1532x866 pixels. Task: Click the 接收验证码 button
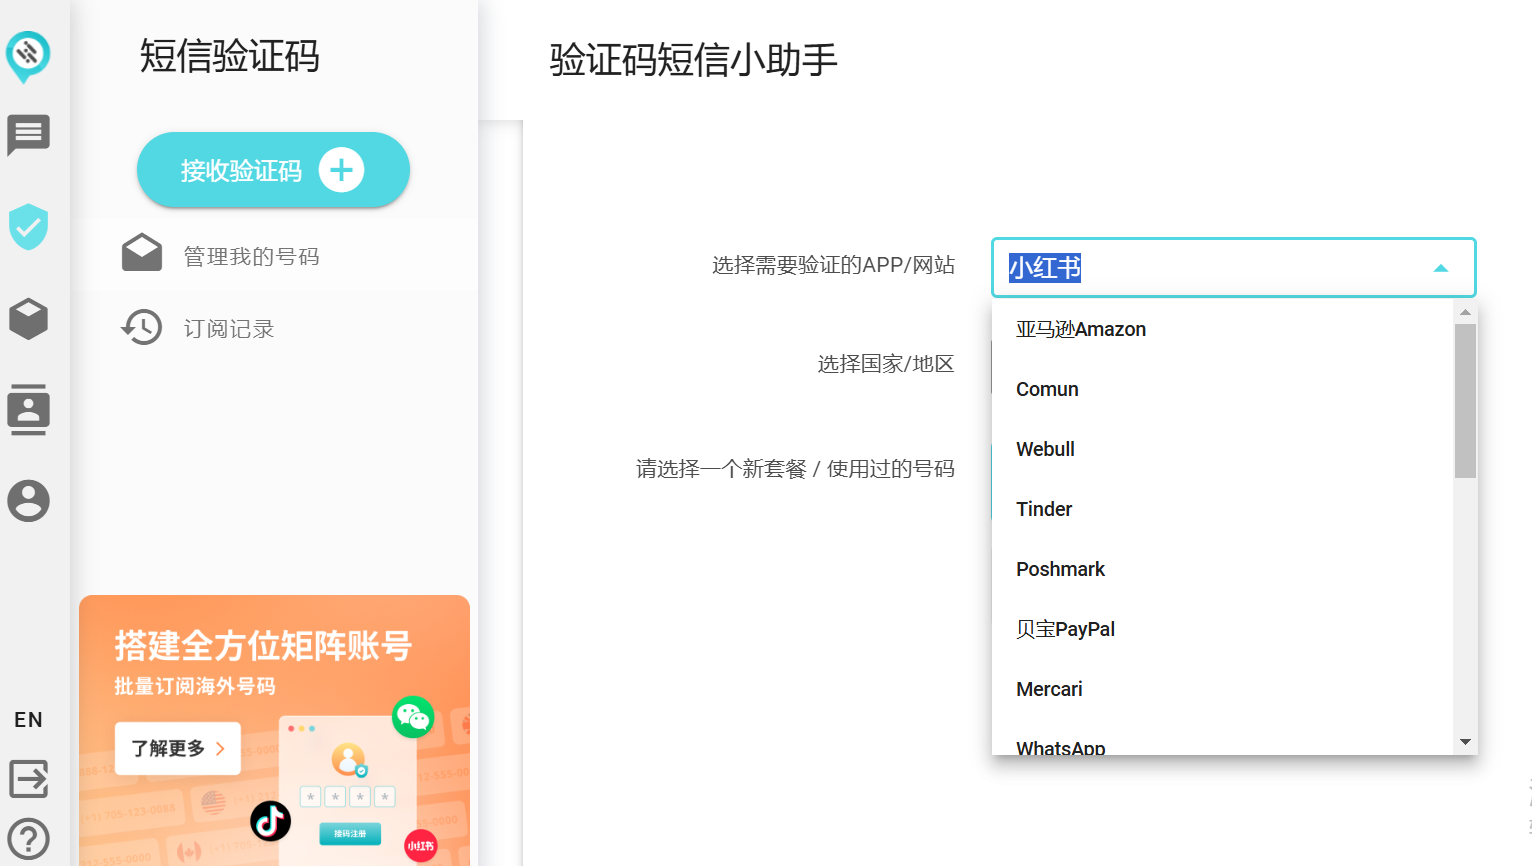tap(273, 170)
